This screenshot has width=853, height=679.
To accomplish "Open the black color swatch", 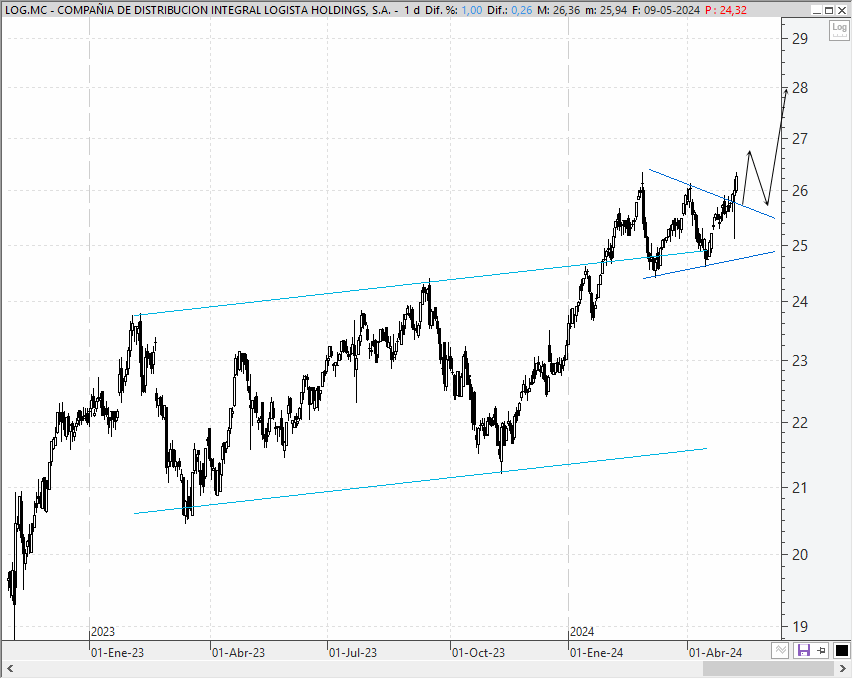I will pyautogui.click(x=842, y=650).
